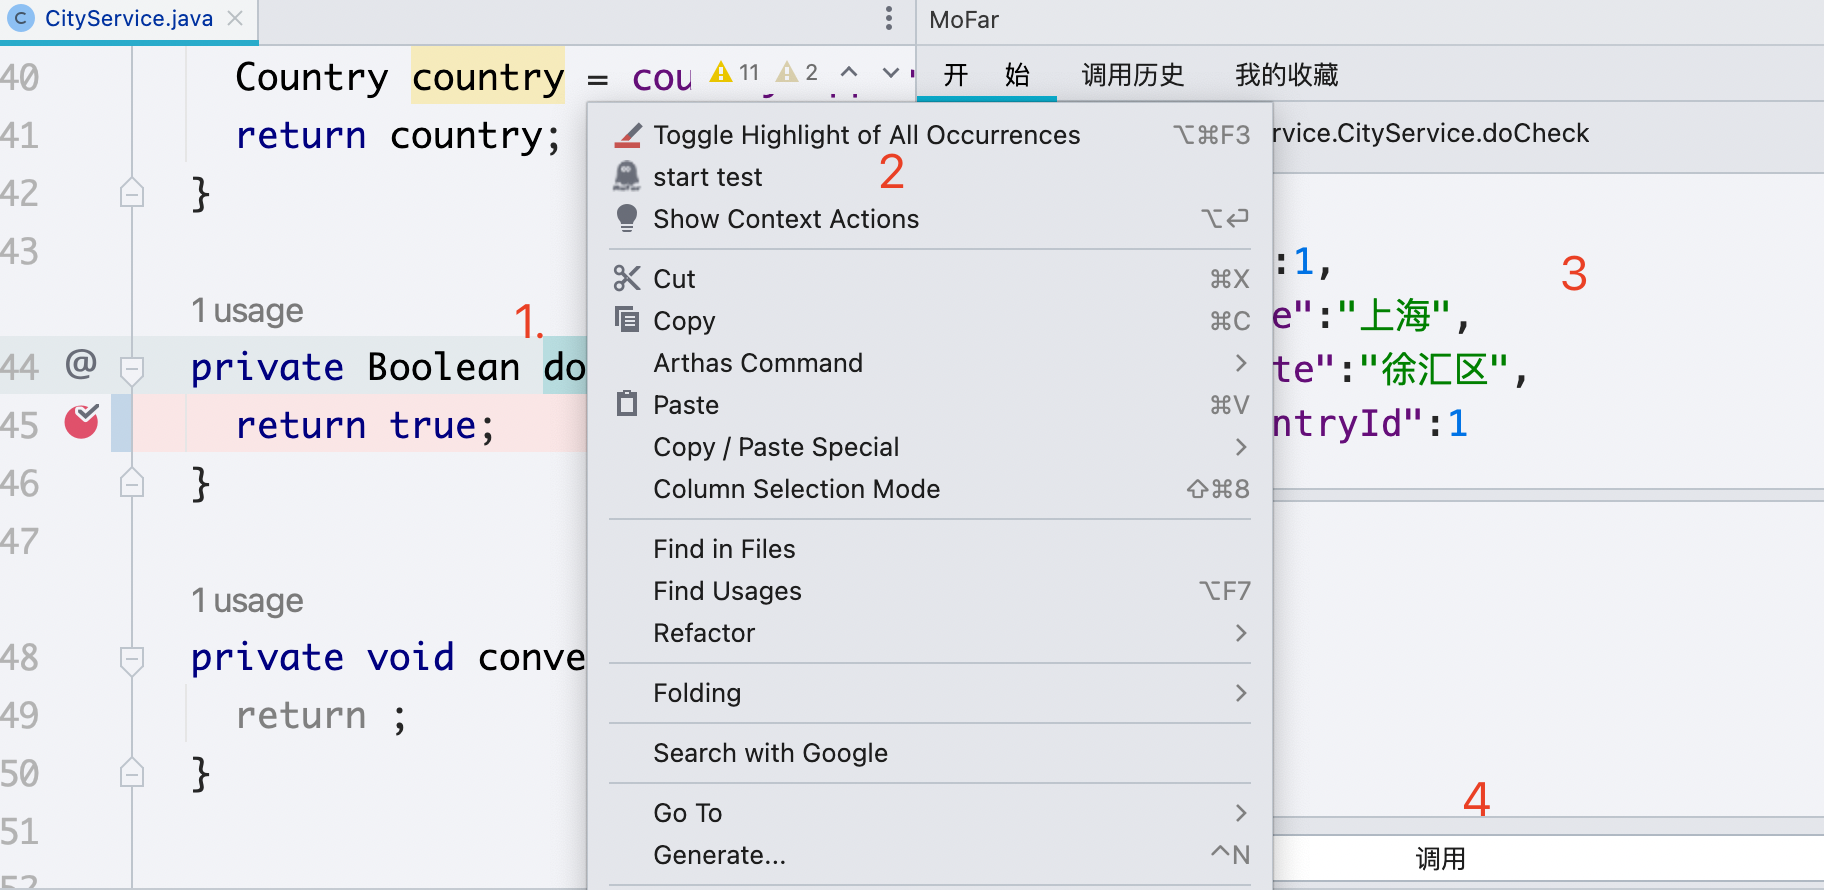Click the Cut scissors icon
This screenshot has width=1824, height=890.
pyautogui.click(x=627, y=278)
